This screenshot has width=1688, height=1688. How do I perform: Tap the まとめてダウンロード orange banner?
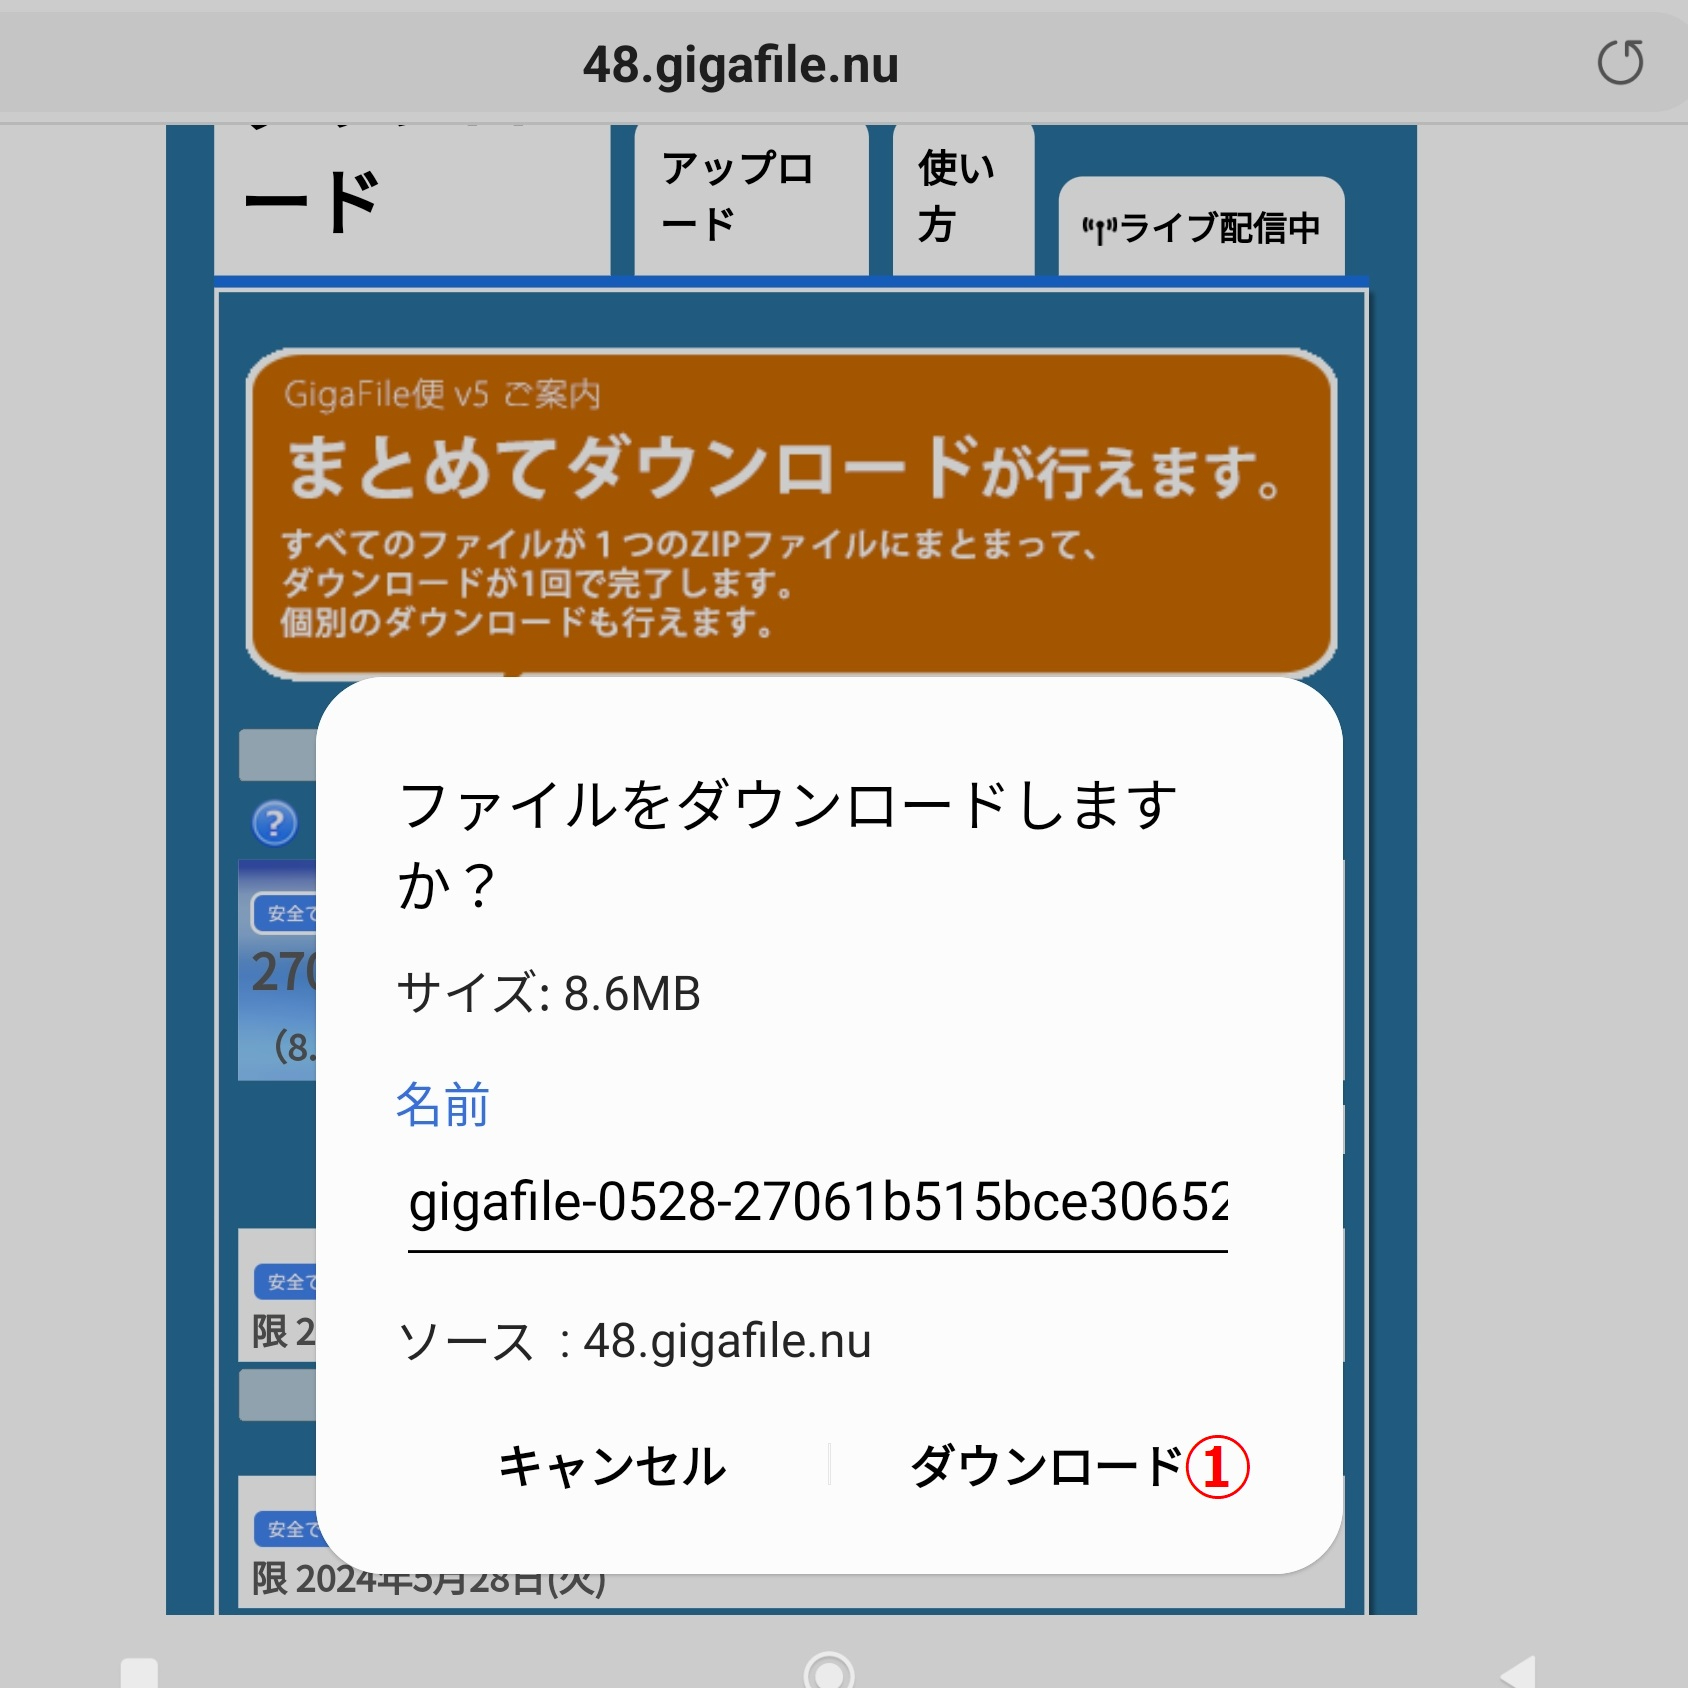(x=791, y=514)
